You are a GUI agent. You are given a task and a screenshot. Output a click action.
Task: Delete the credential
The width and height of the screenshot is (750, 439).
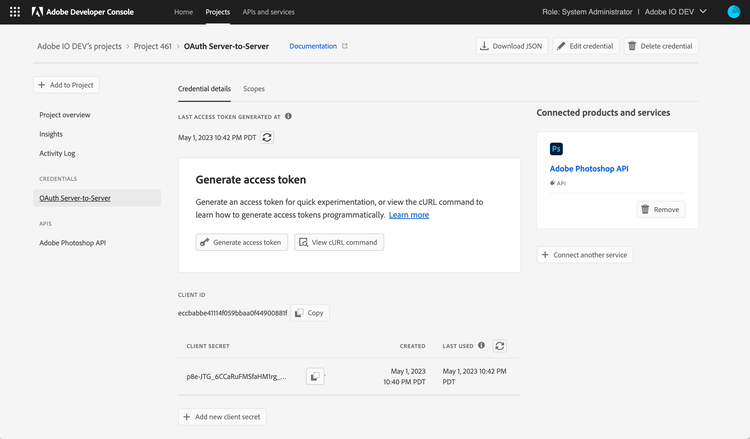(x=661, y=46)
